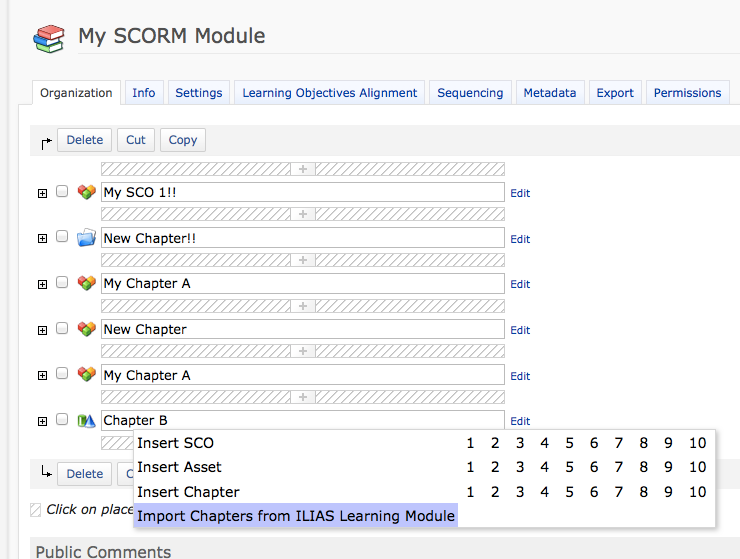The height and width of the screenshot is (559, 740).
Task: Click the SCO icon beside My SCO 1!!
Action: (86, 192)
